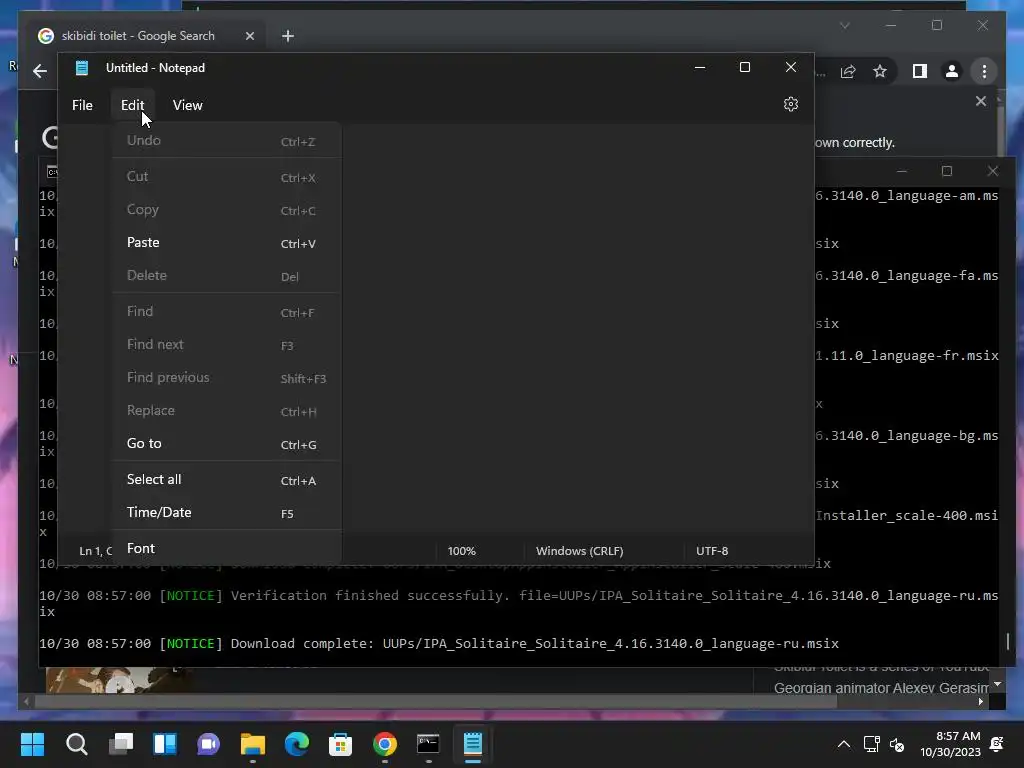Choose Go to from Edit menu
This screenshot has height=768, width=1024.
[x=227, y=444]
